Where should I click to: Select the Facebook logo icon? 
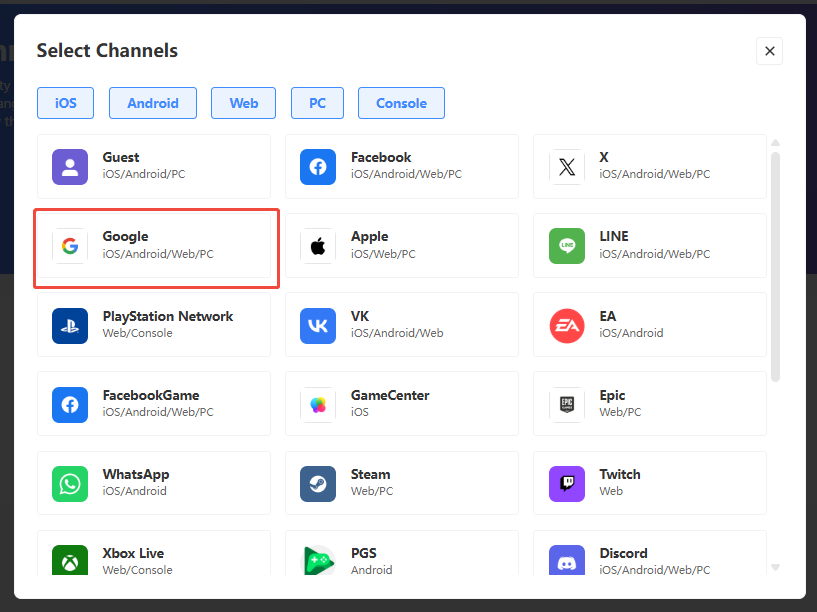pos(318,167)
